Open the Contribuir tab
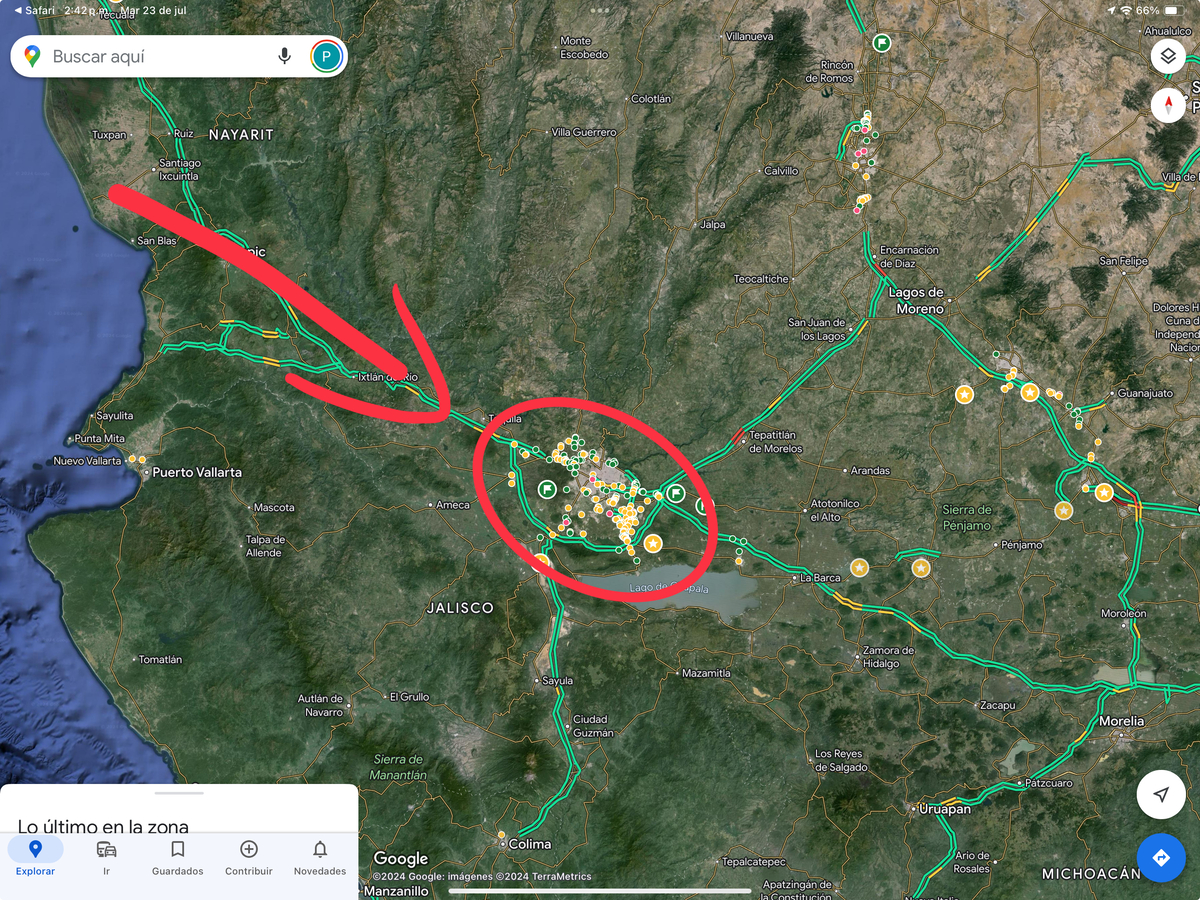Screen dimensions: 1200x900 click(249, 857)
